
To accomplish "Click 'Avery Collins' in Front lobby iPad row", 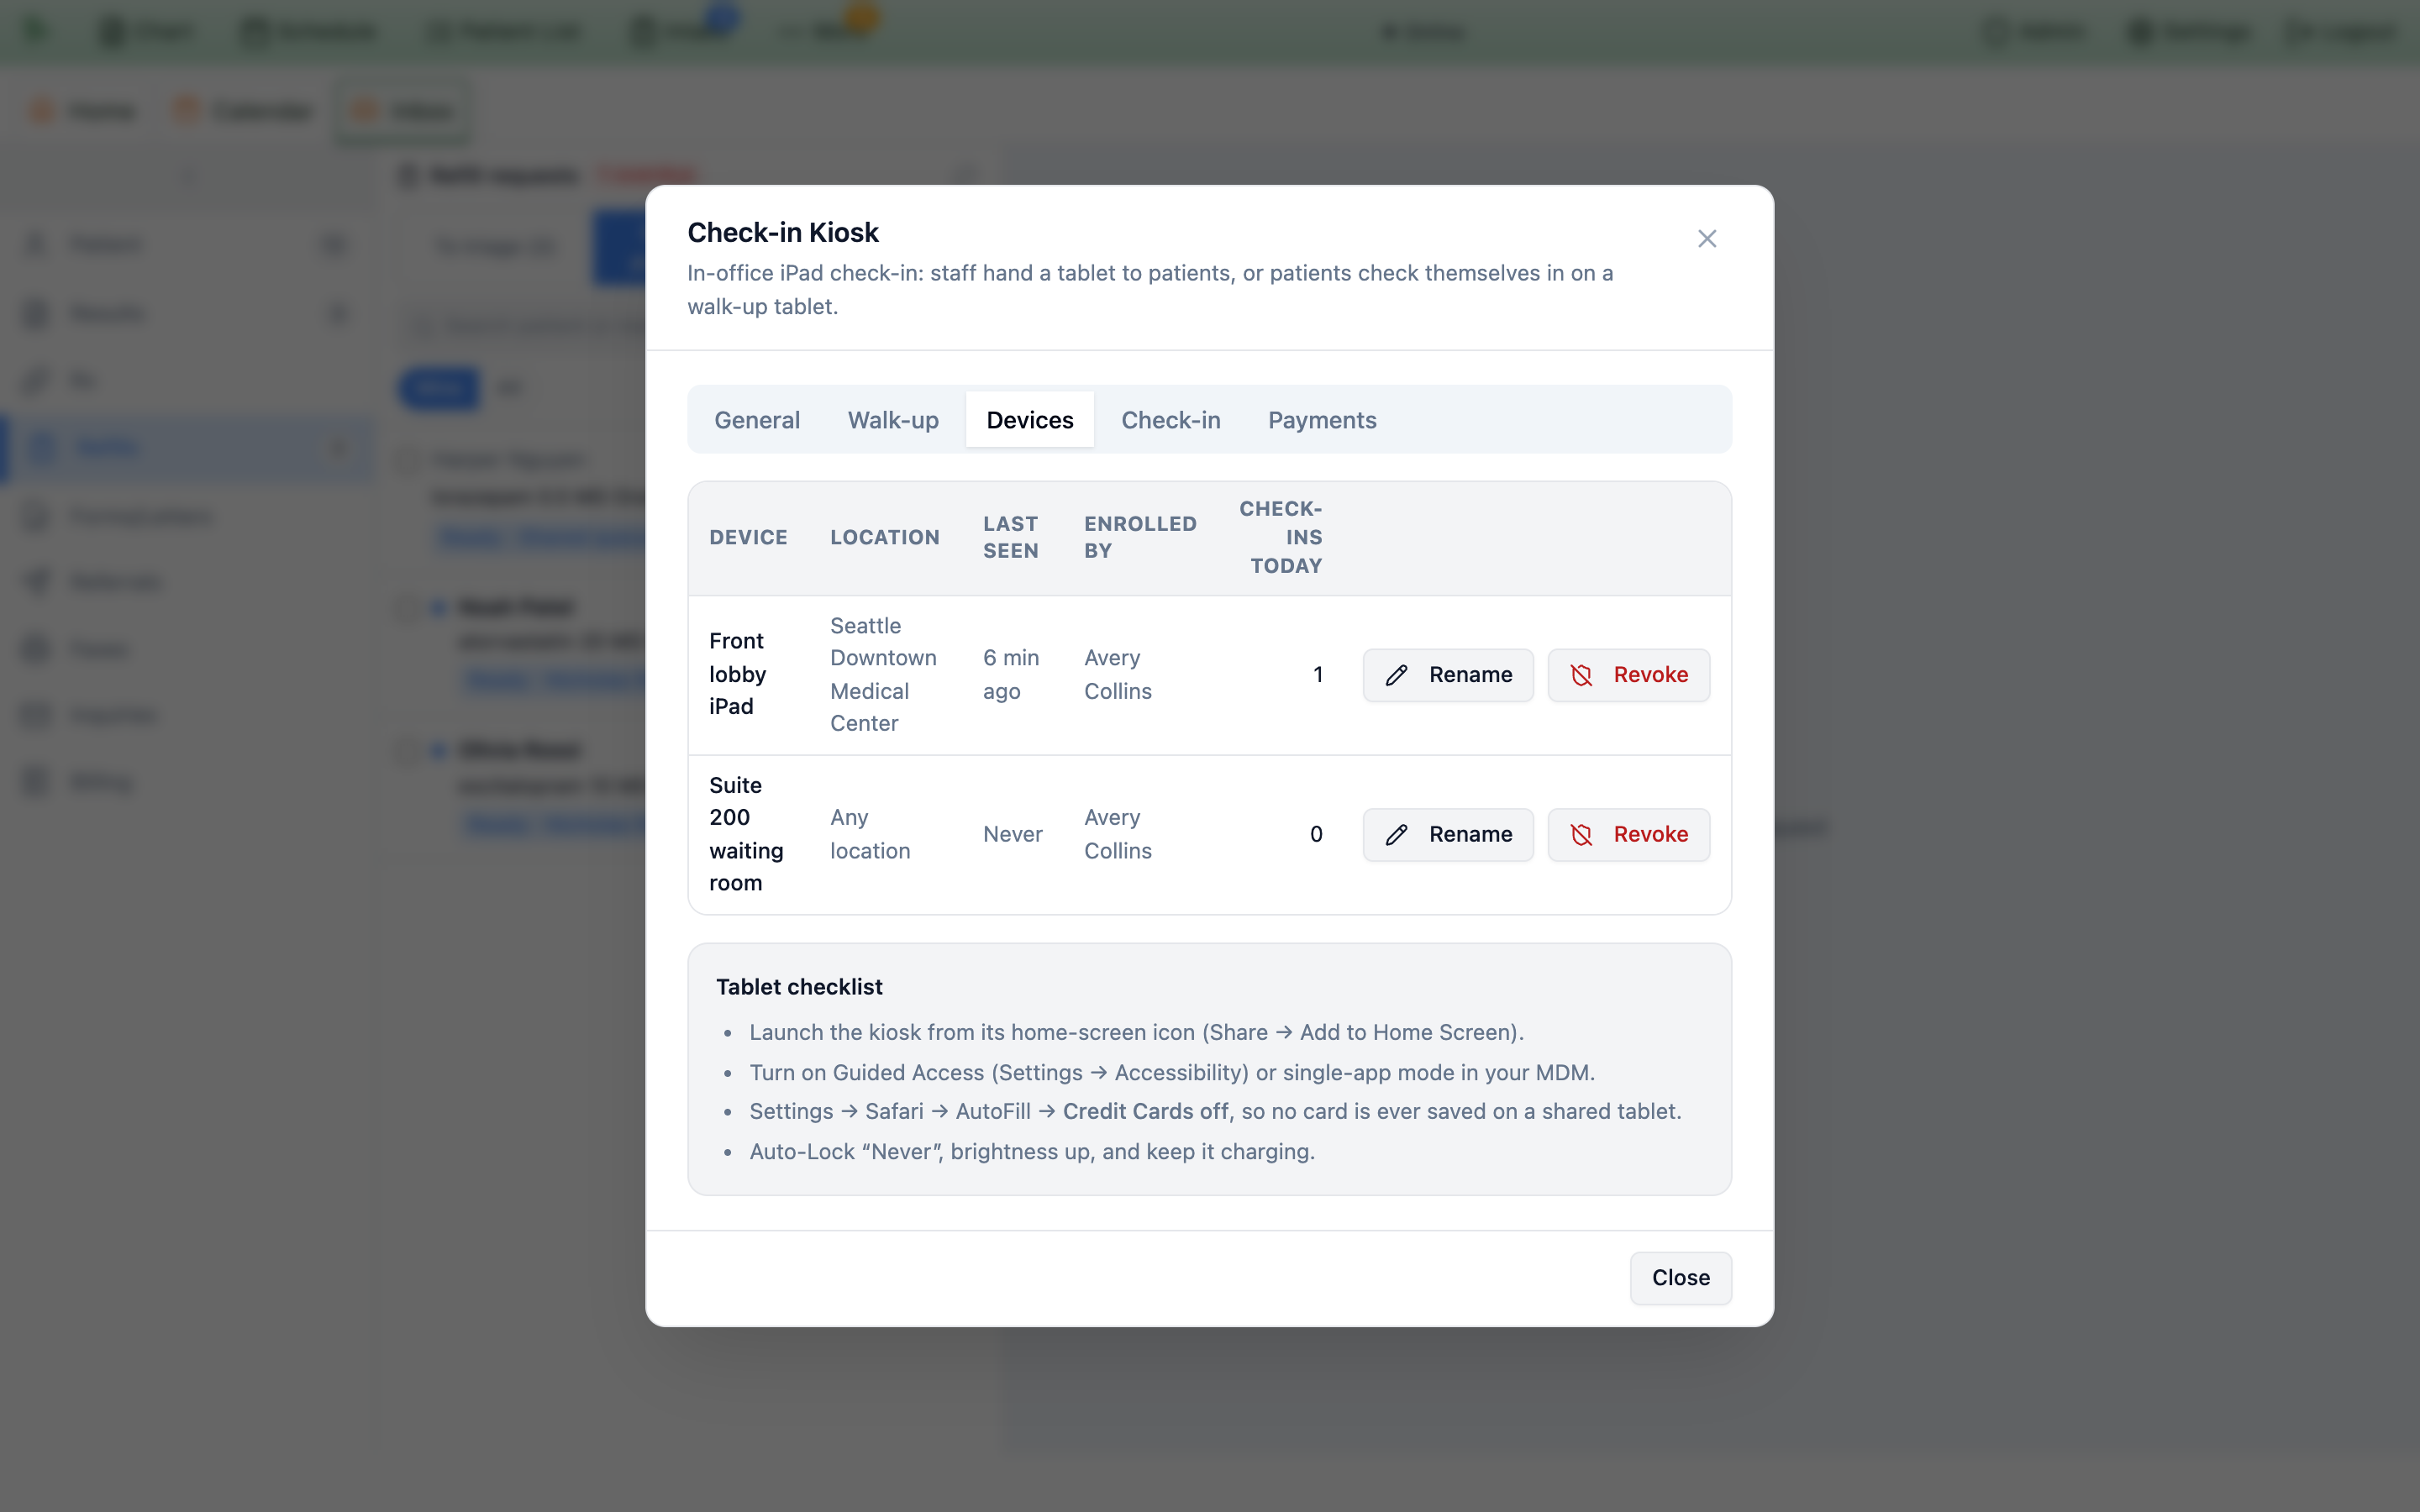I will (x=1118, y=674).
